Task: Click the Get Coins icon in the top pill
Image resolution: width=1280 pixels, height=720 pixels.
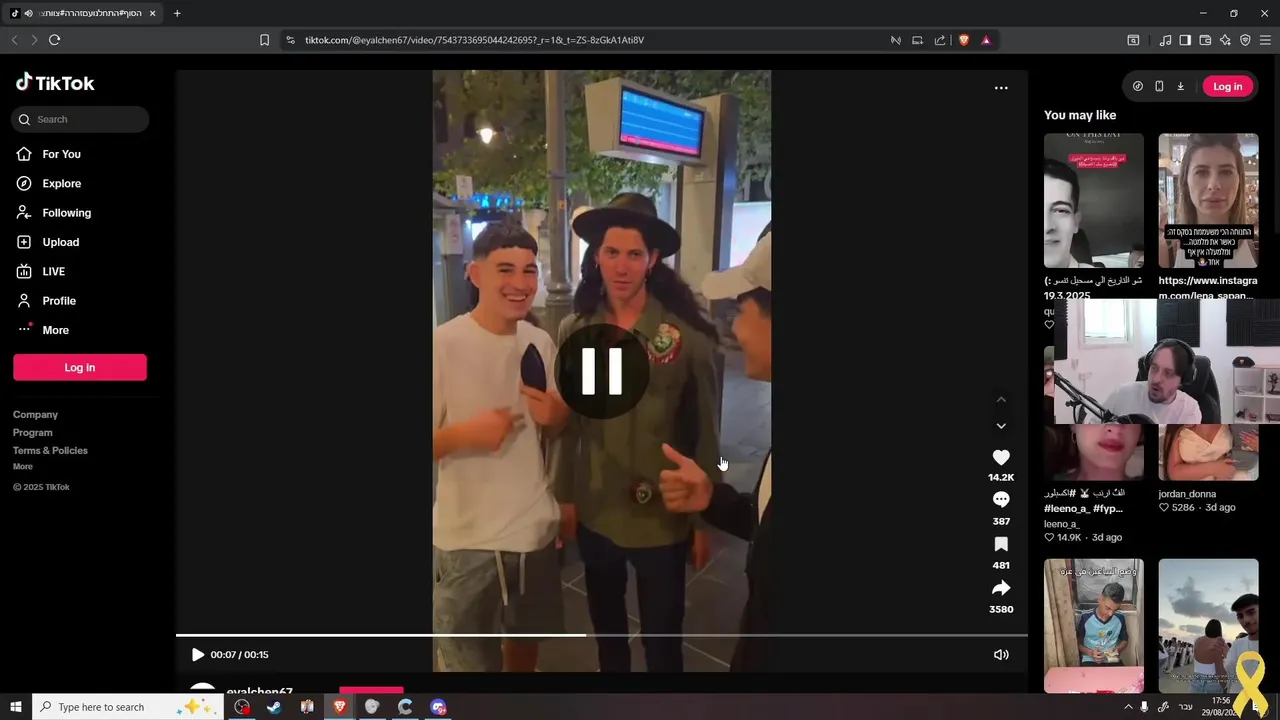Action: click(x=1137, y=86)
